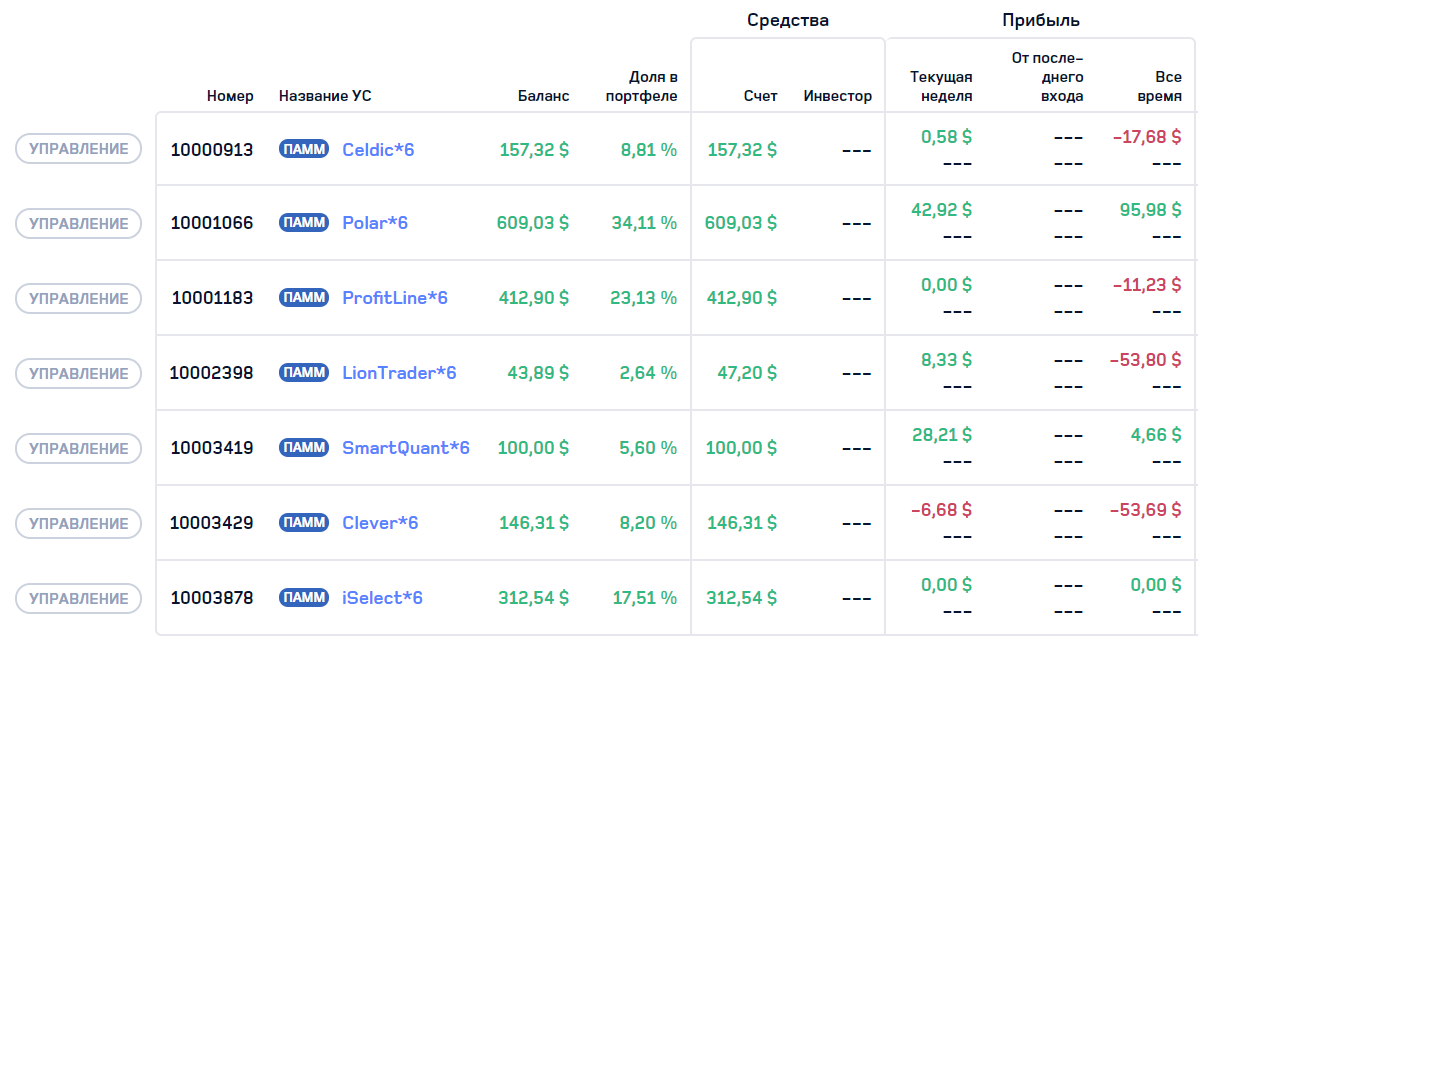Click the ПАММ badge next to iSelect*6
The width and height of the screenshot is (1440, 1080).
(x=303, y=598)
